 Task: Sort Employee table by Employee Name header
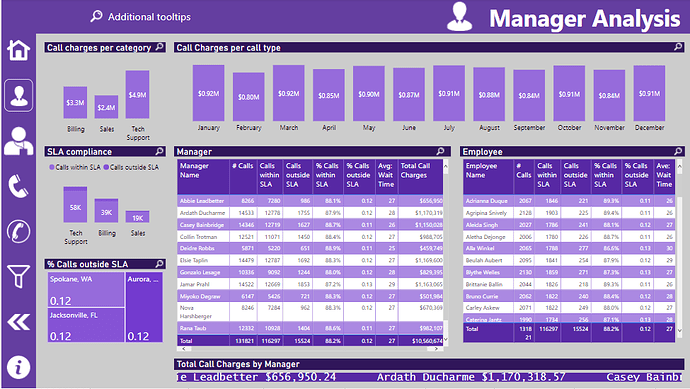click(488, 176)
